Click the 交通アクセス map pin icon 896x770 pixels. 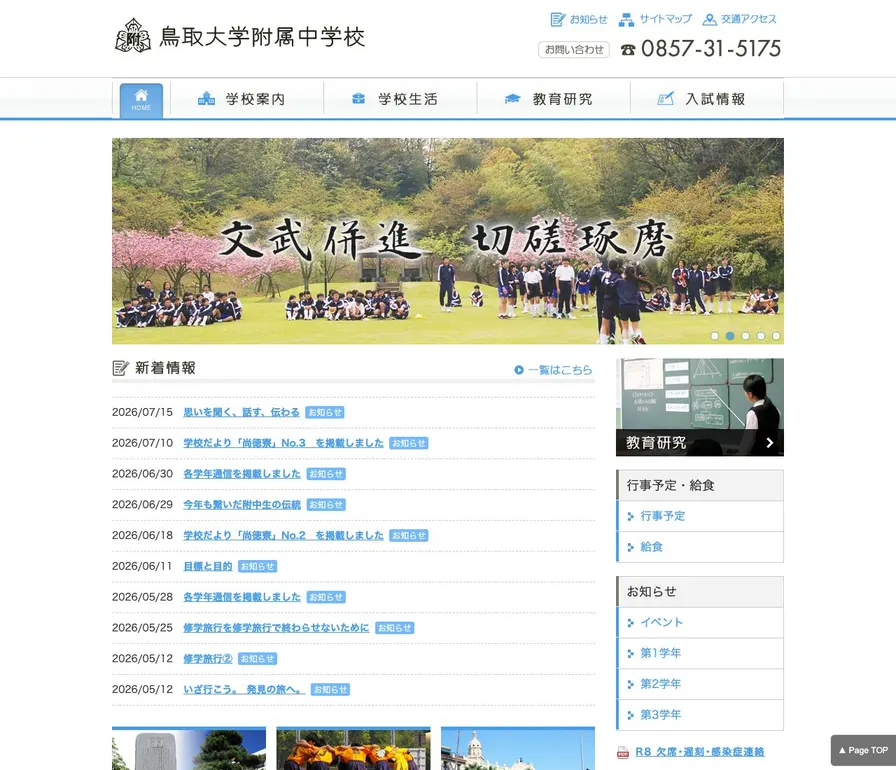click(709, 19)
